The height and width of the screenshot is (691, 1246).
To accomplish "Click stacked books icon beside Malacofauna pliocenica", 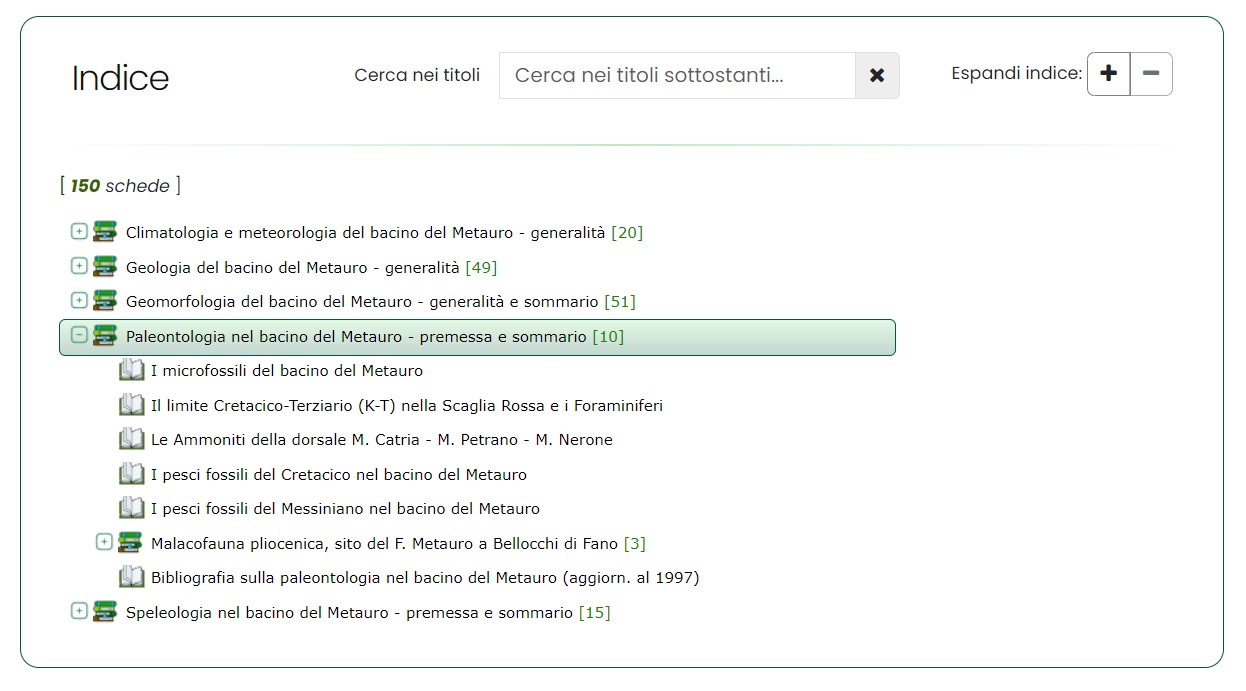I will (x=130, y=543).
